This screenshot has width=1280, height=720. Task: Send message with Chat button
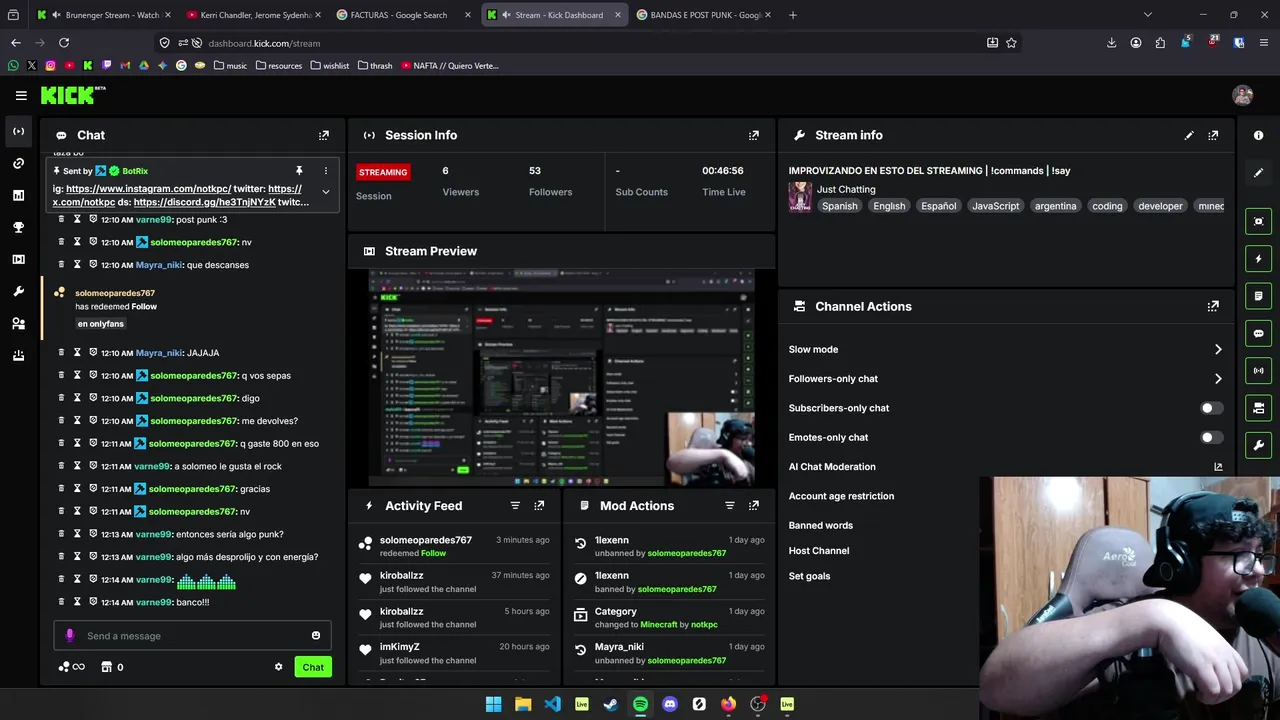pos(313,667)
